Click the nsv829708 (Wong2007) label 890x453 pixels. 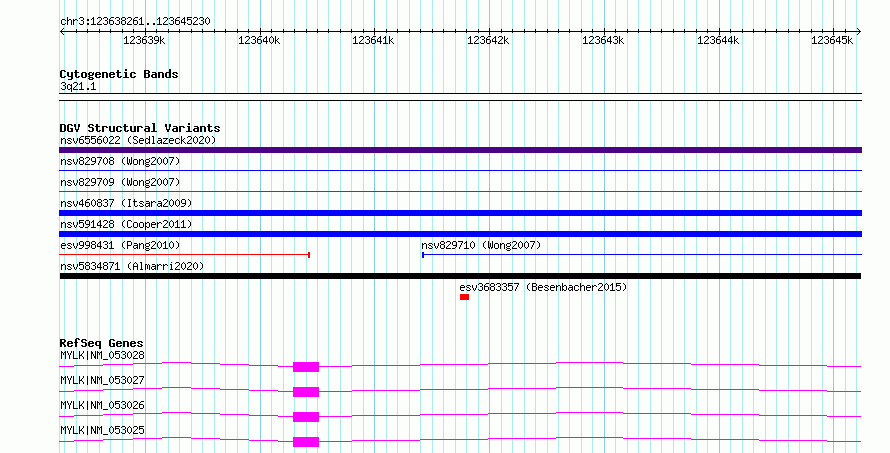click(120, 161)
